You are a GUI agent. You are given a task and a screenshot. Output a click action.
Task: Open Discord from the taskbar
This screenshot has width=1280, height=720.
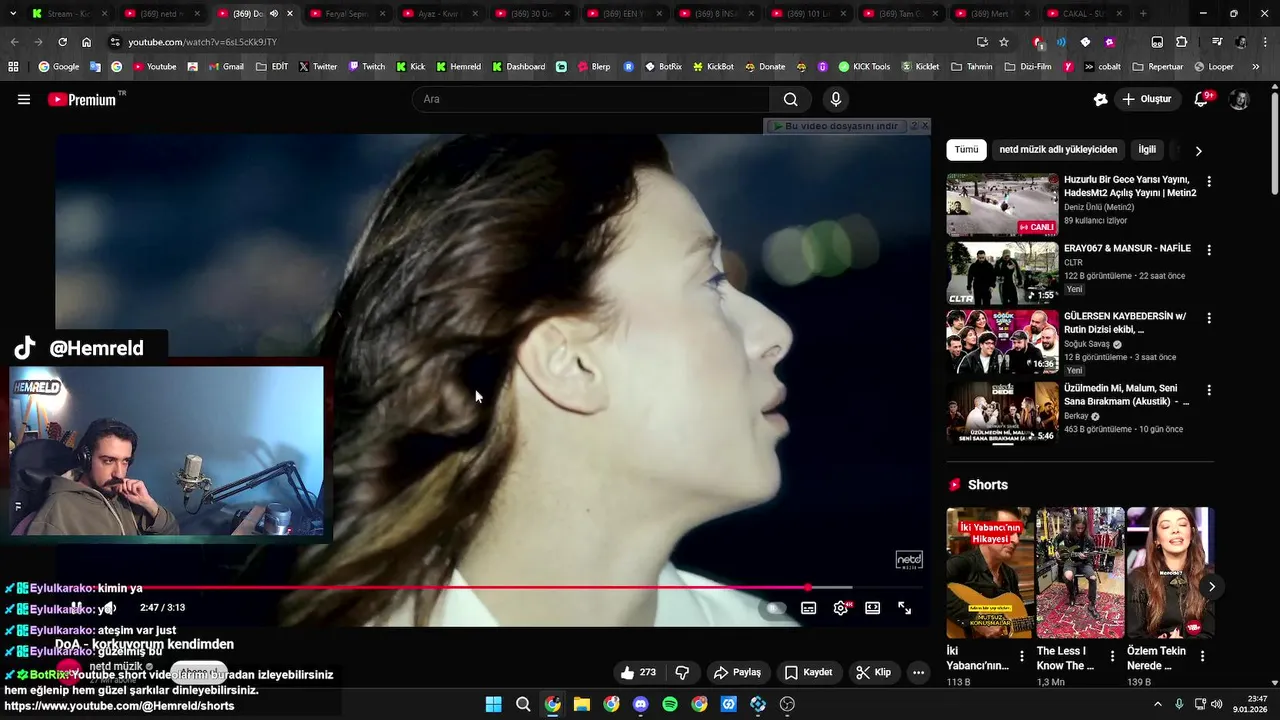[641, 704]
